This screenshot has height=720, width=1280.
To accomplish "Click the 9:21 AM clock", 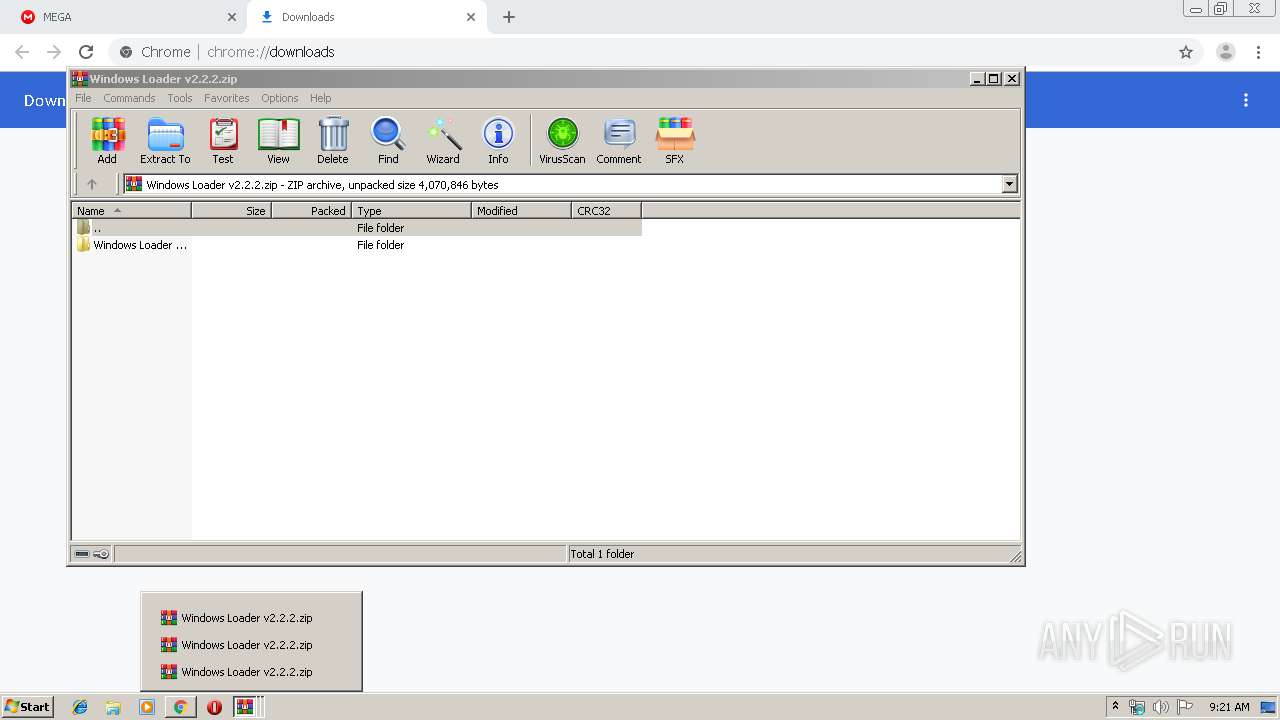I will (1229, 707).
